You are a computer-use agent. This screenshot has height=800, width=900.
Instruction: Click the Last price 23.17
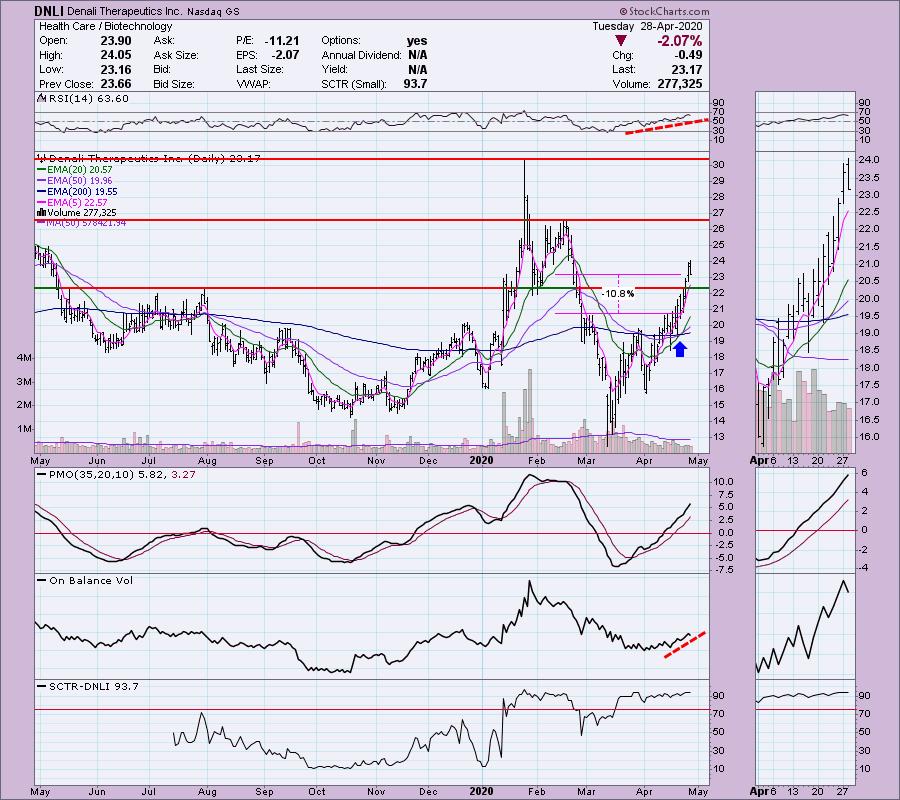(x=688, y=69)
